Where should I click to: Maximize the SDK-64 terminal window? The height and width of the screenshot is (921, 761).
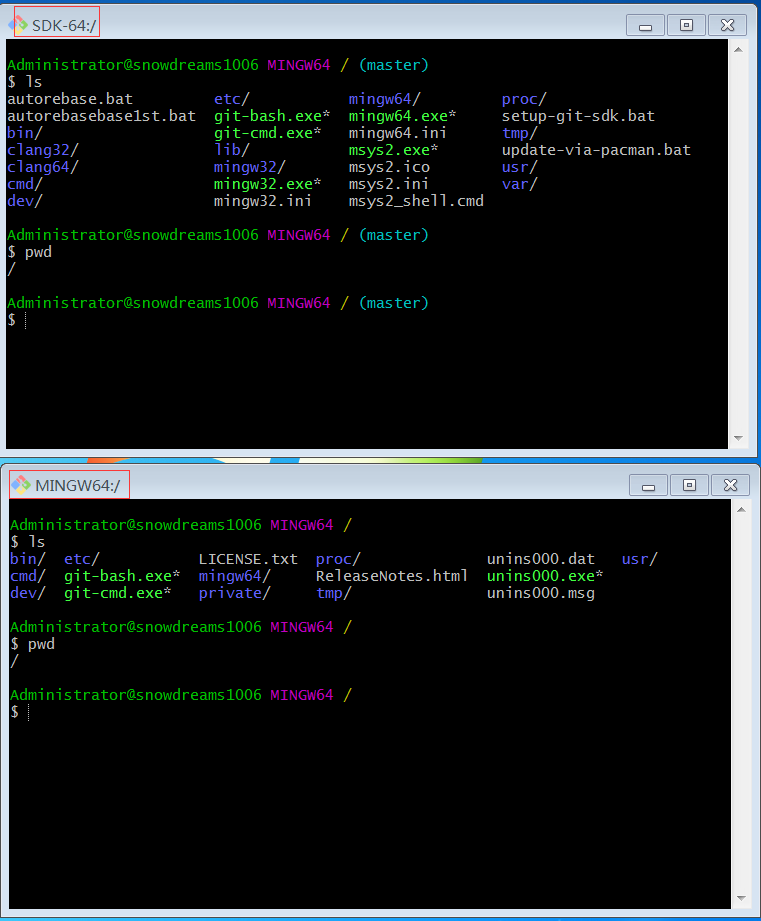(x=686, y=26)
